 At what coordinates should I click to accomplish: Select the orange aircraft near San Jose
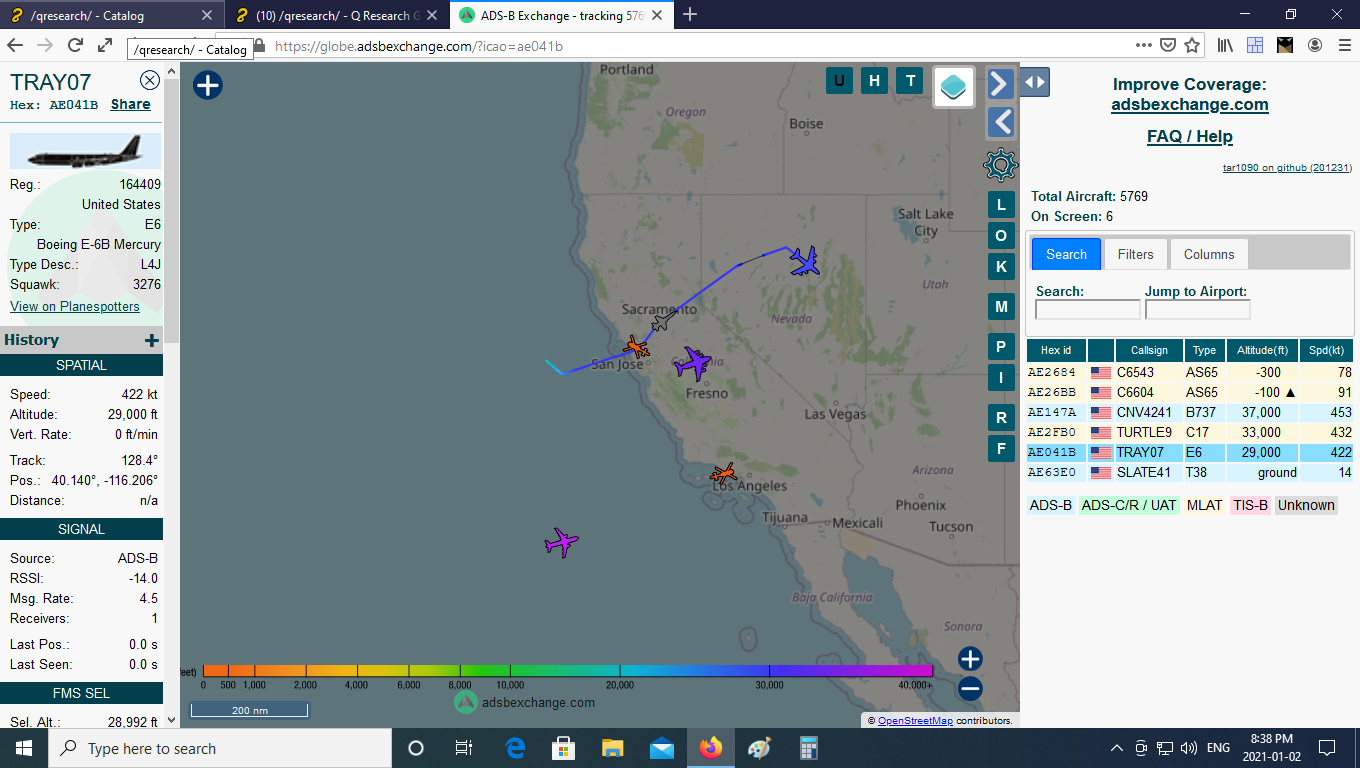pos(636,347)
